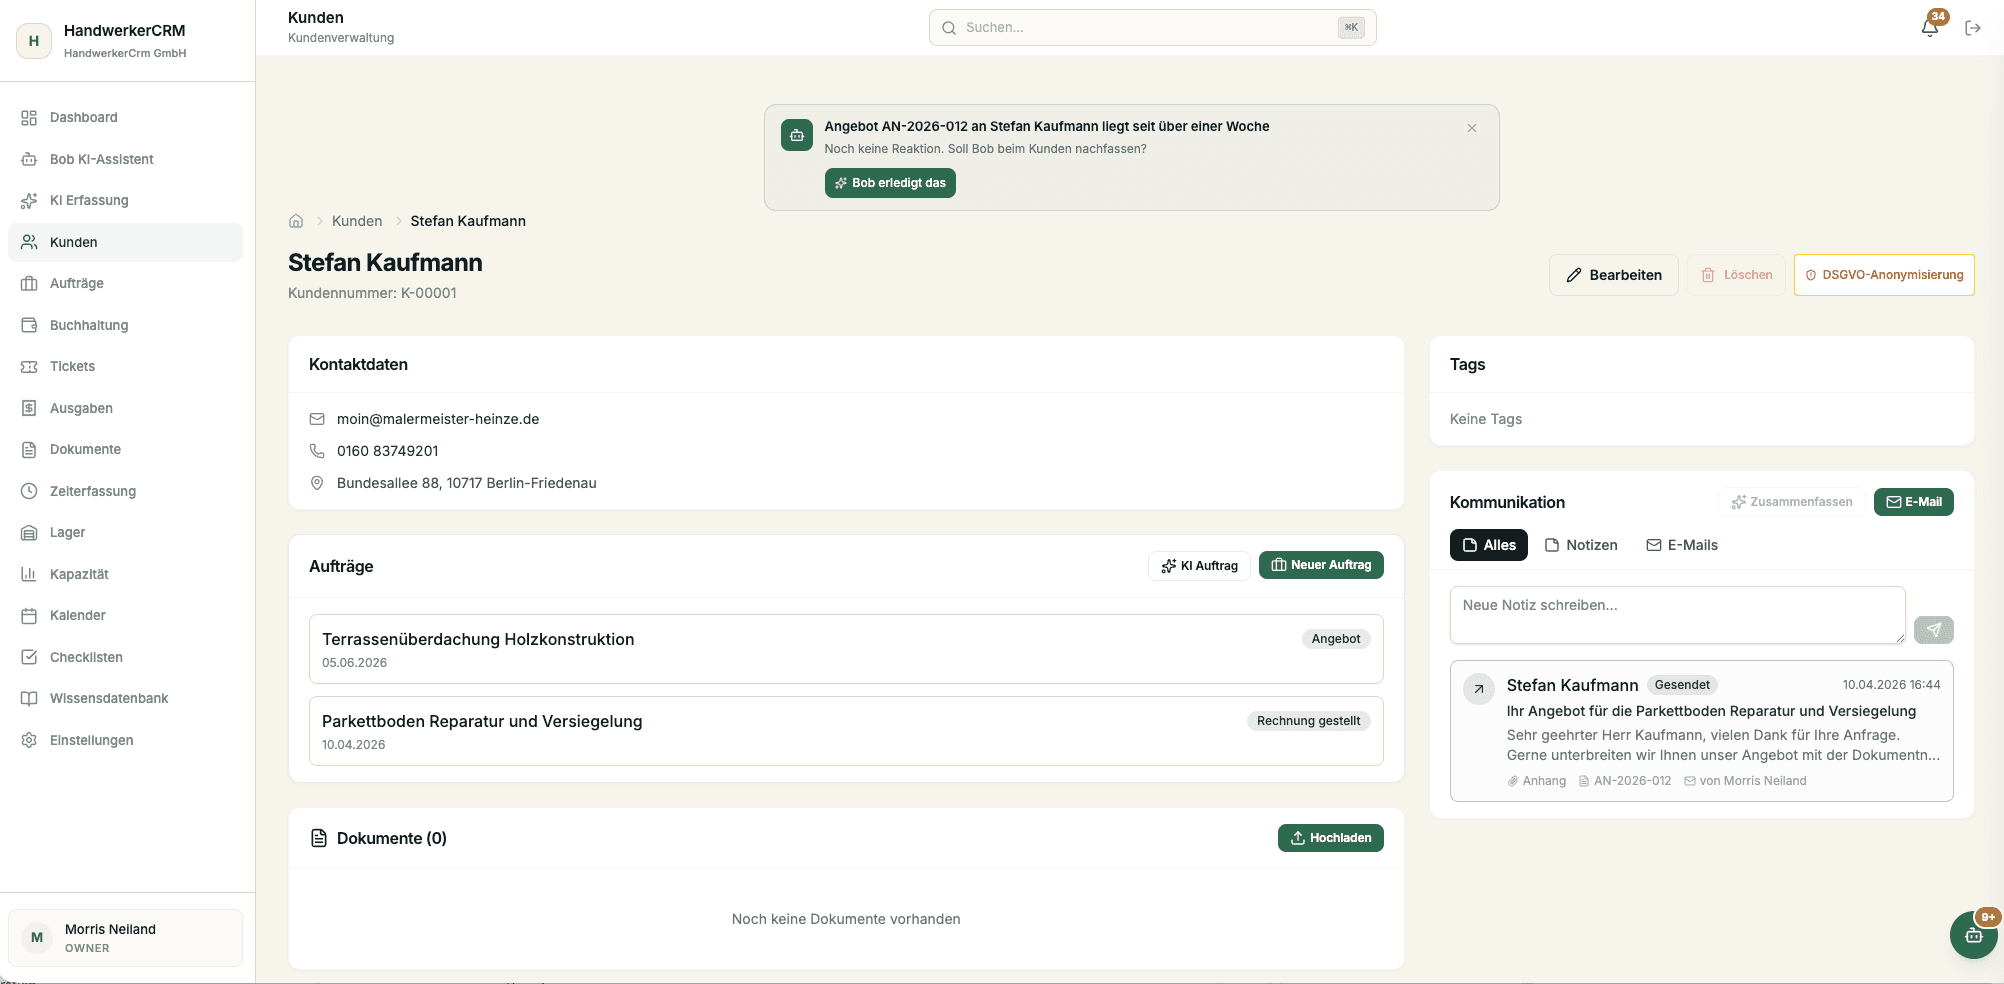
Task: Click the Suchen search field
Action: (1152, 28)
